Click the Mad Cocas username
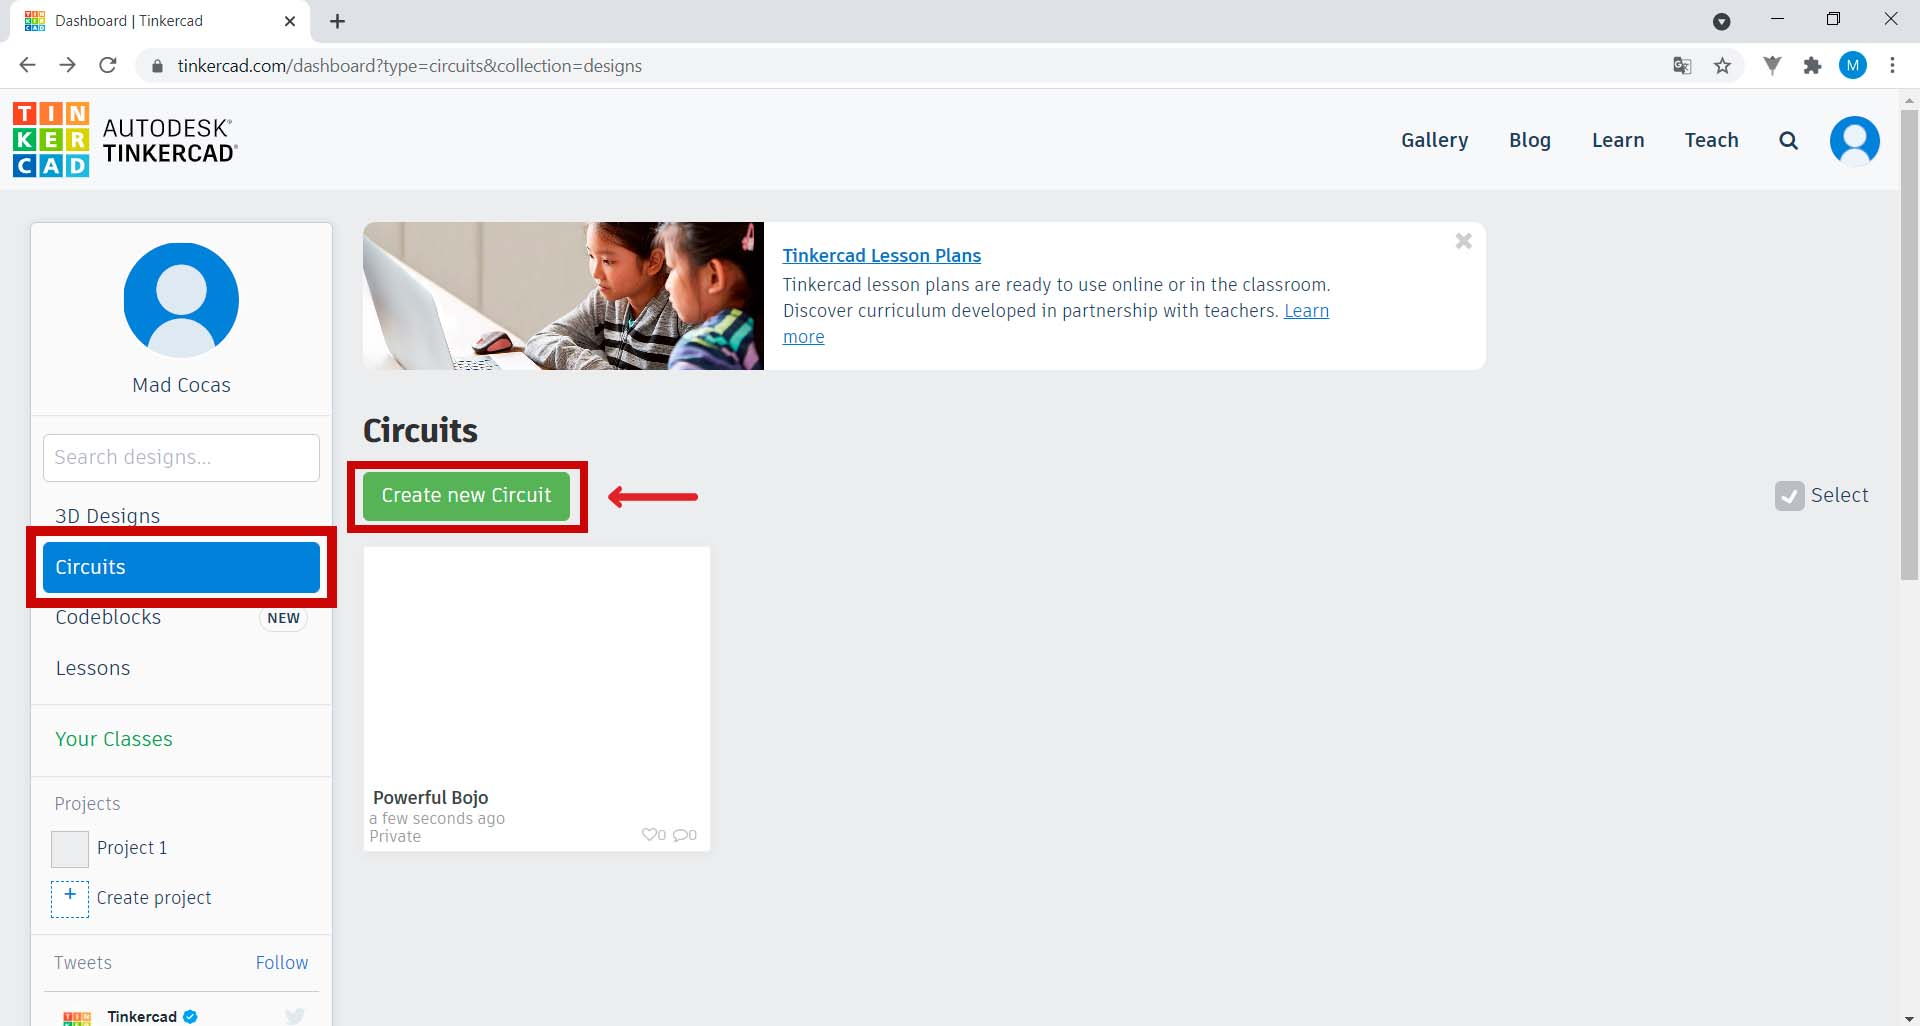The image size is (1920, 1026). point(181,385)
